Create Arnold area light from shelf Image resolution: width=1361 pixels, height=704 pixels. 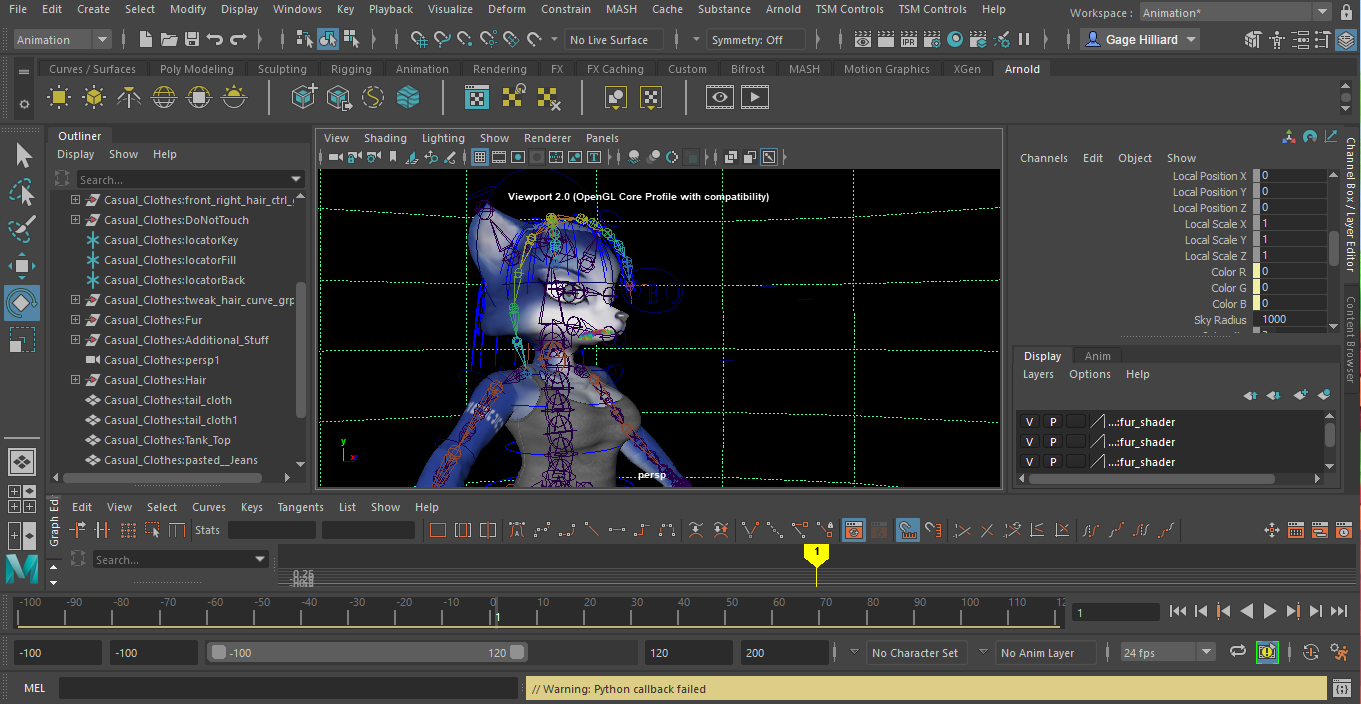59,97
